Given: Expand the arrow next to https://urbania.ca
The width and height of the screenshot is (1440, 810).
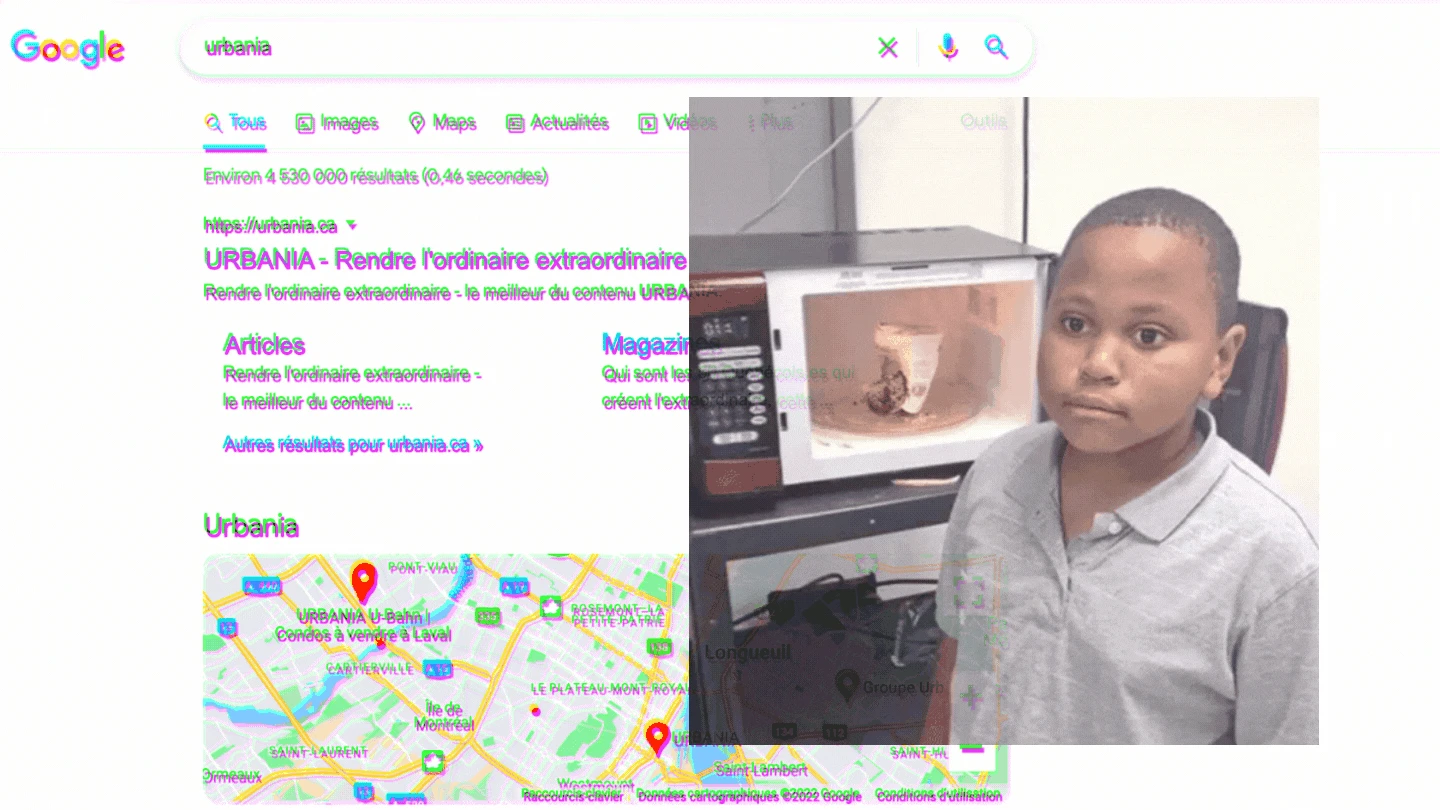Looking at the screenshot, I should 351,225.
